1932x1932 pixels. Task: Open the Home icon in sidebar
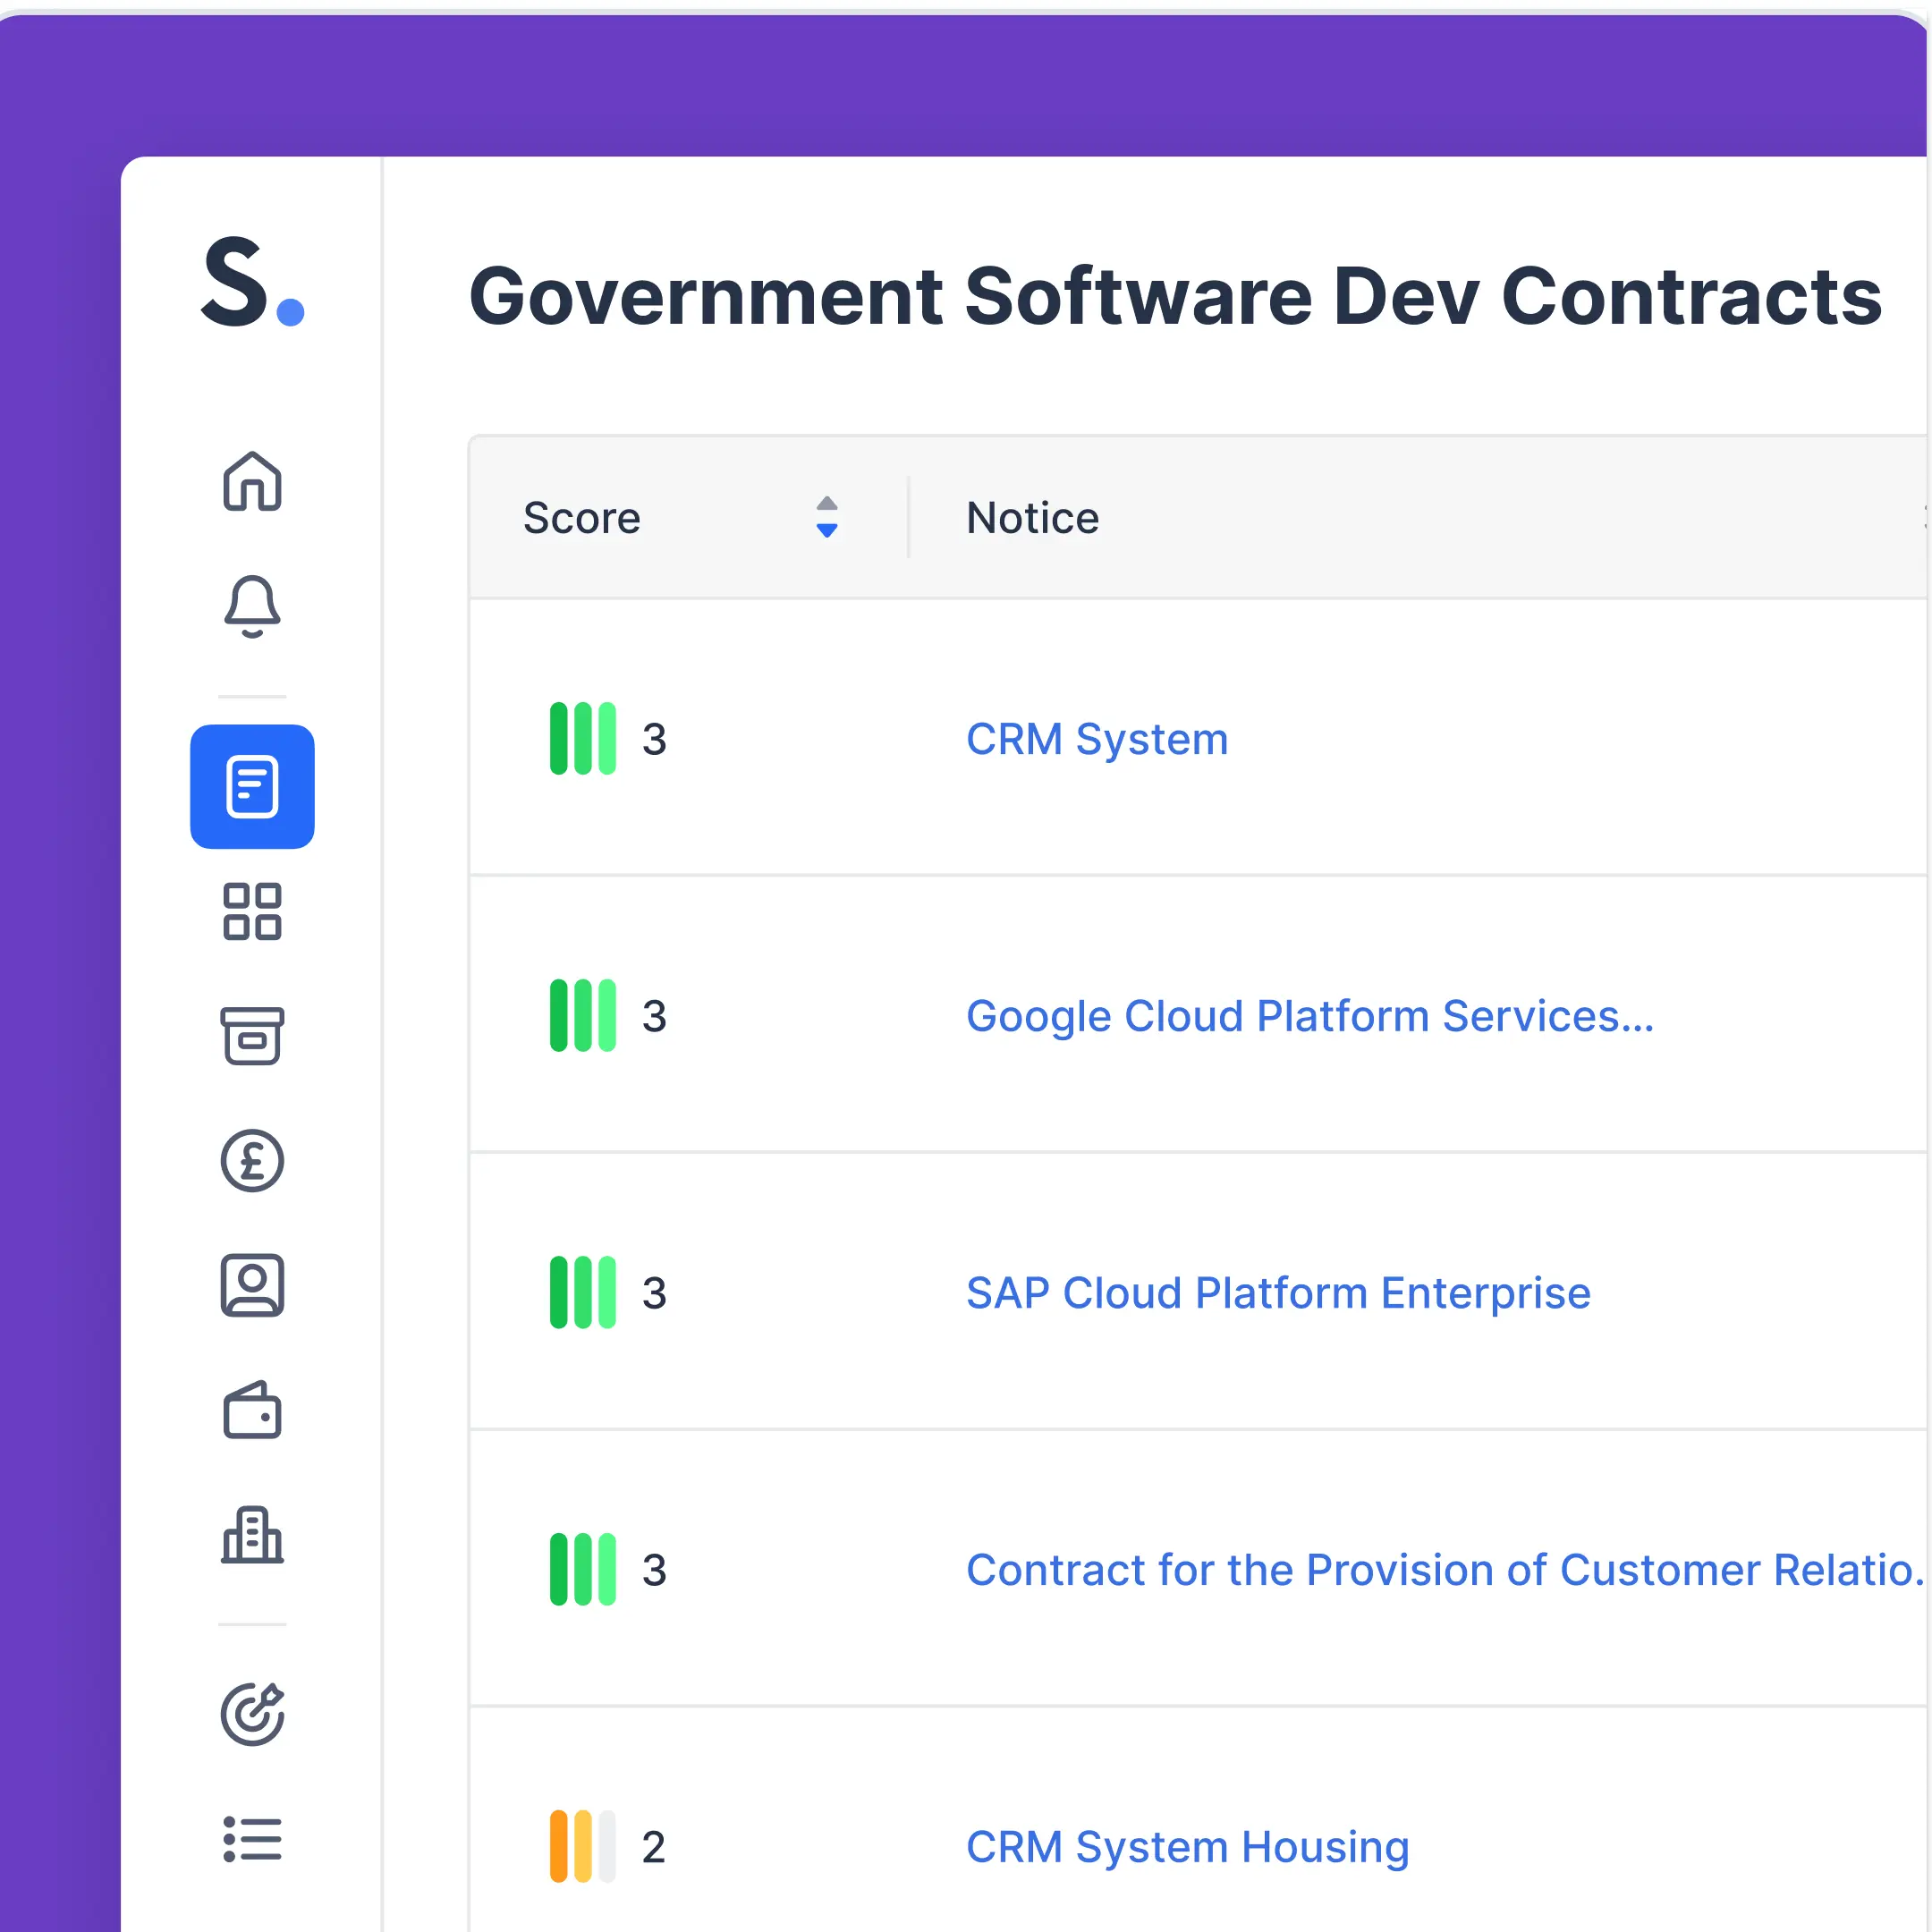[252, 481]
